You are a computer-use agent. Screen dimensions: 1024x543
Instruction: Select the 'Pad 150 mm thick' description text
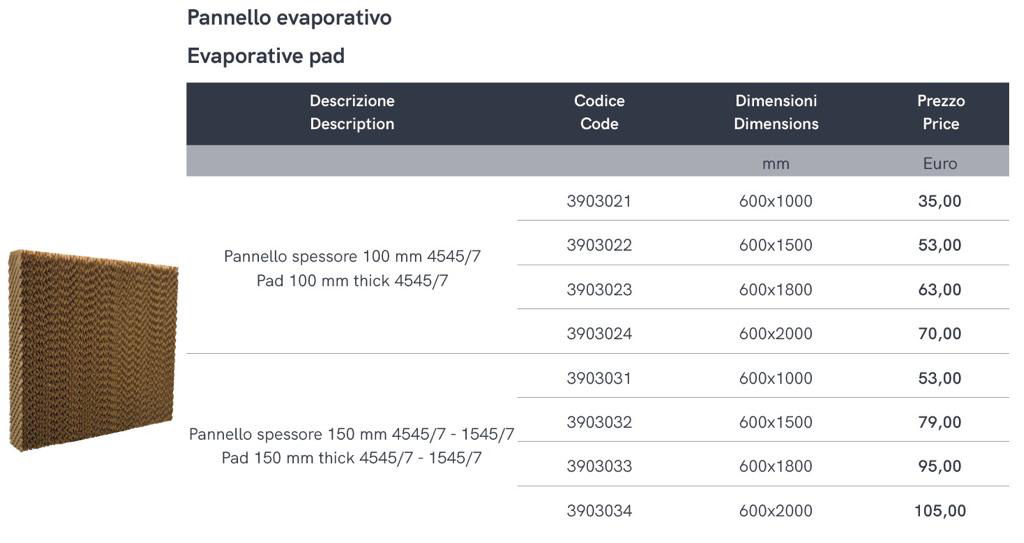(288, 458)
